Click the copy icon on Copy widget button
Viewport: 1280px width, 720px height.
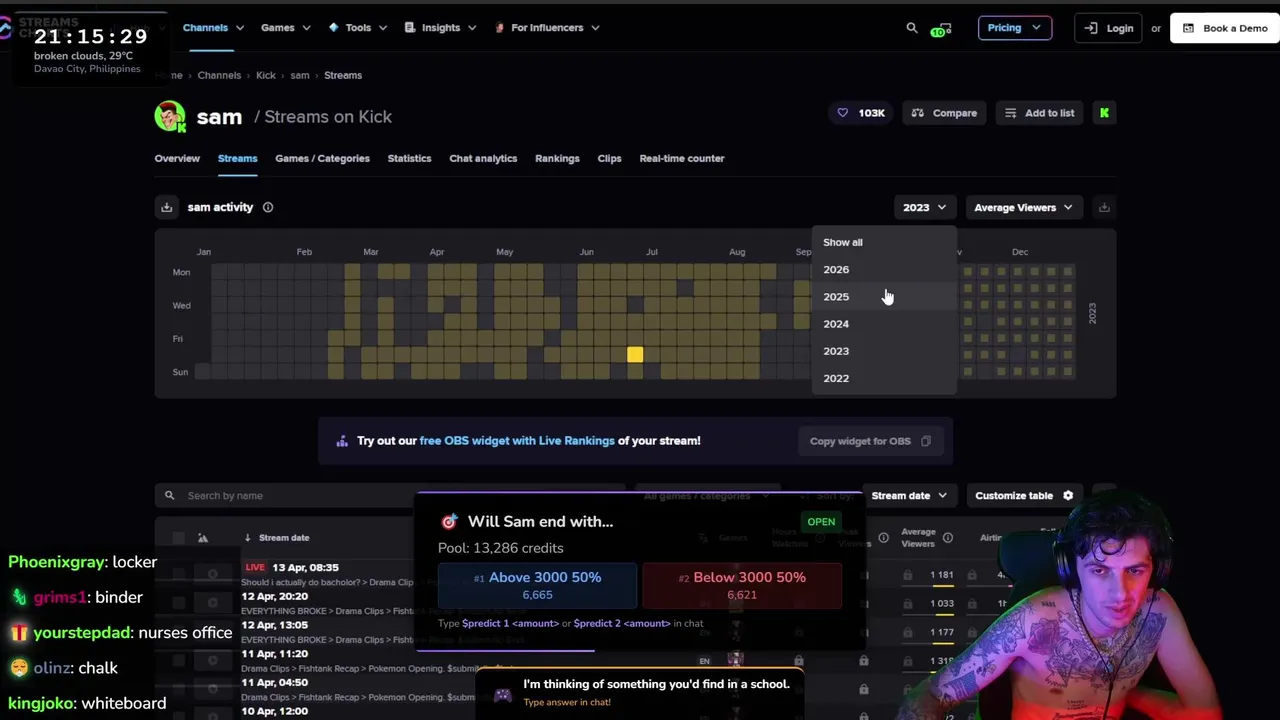[x=925, y=441]
